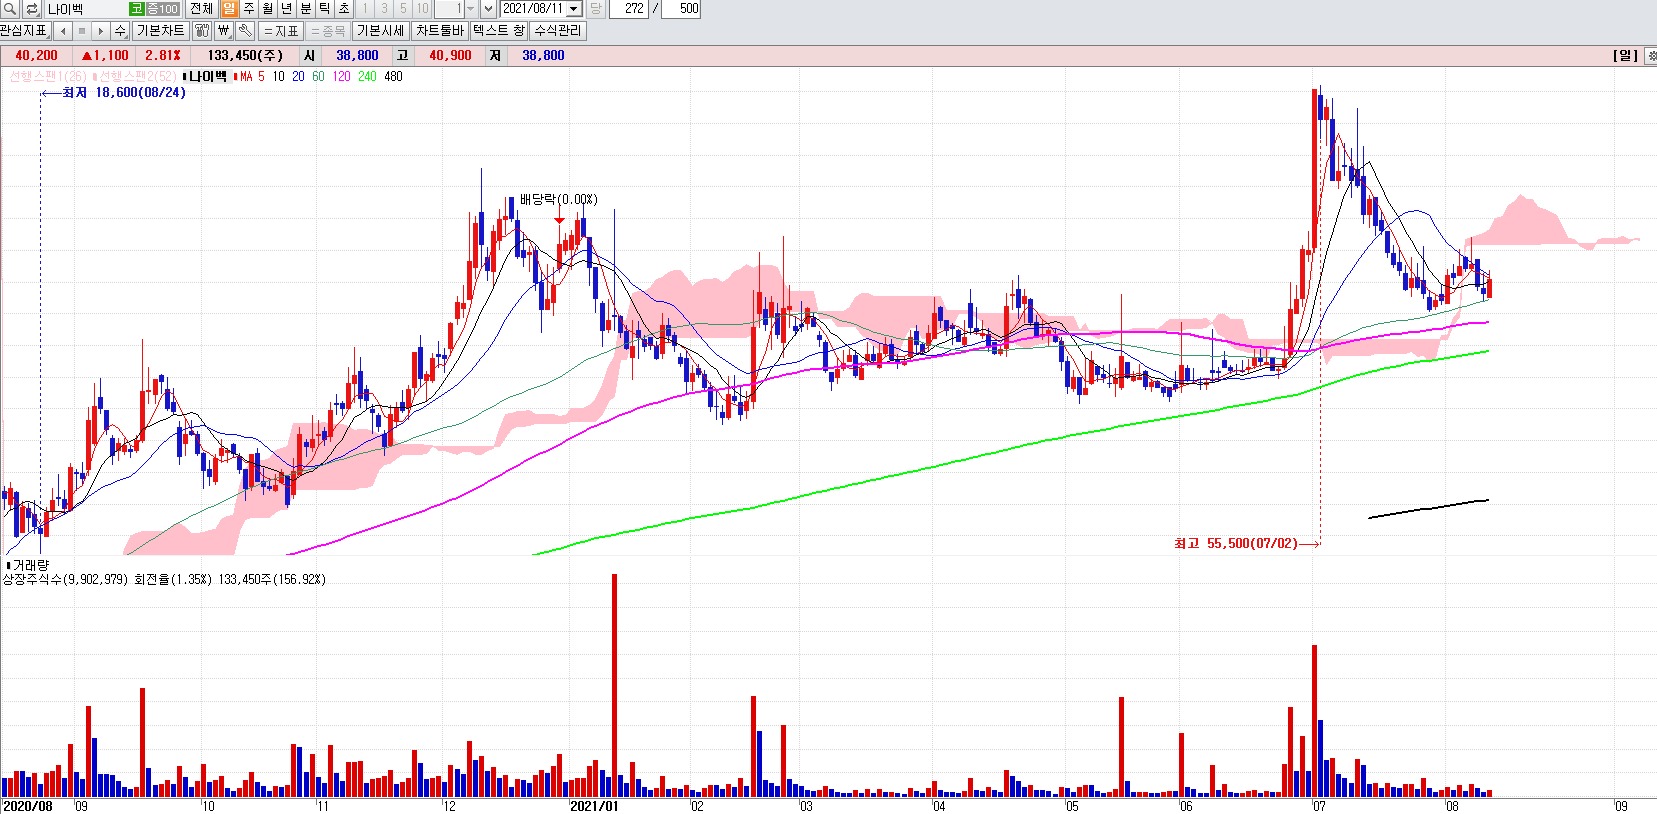
Task: Click the high price 40,900
Action: [x=450, y=55]
